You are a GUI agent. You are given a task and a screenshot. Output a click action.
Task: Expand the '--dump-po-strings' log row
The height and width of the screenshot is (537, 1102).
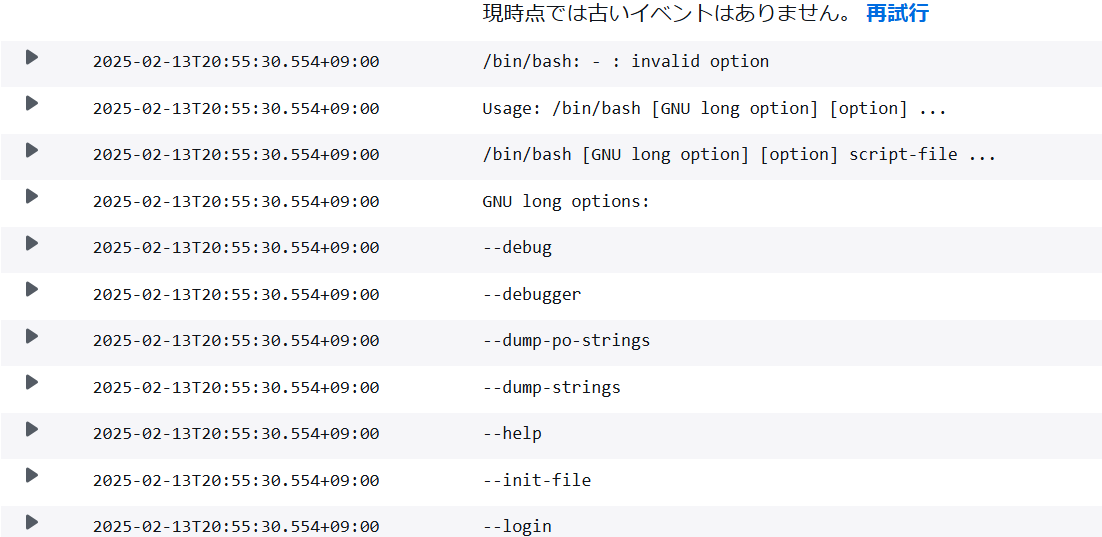tap(32, 336)
